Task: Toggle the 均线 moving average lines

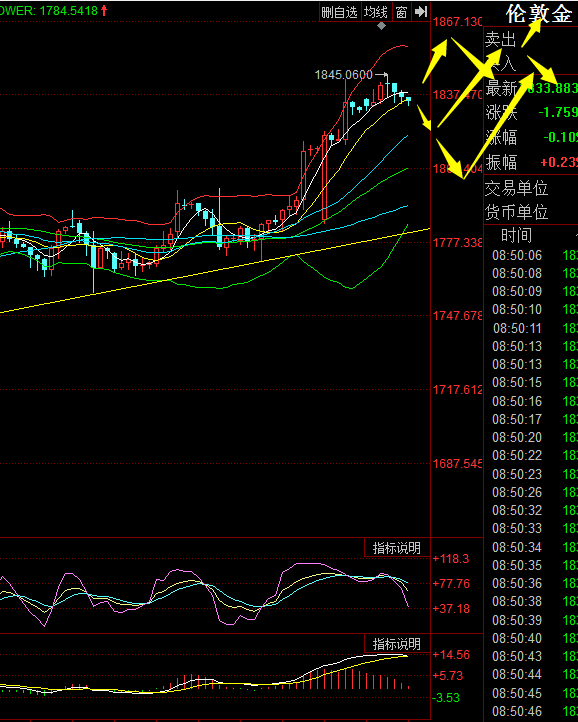Action: click(375, 12)
